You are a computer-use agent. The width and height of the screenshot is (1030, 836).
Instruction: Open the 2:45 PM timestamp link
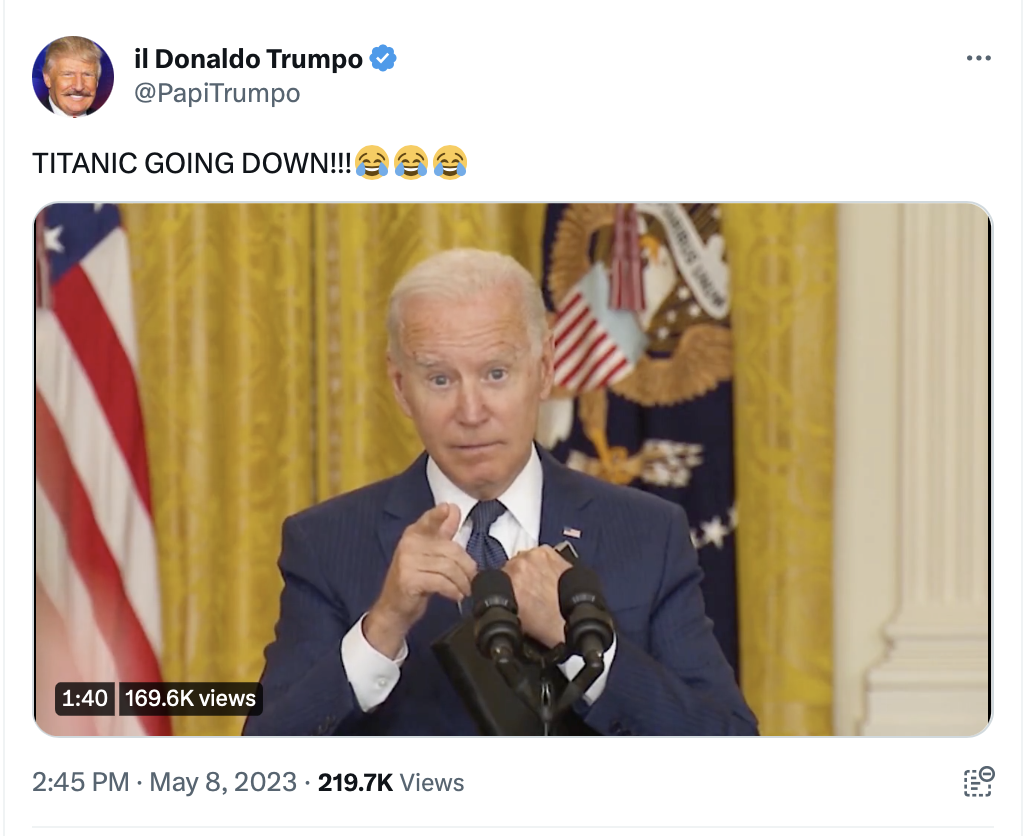pos(81,782)
